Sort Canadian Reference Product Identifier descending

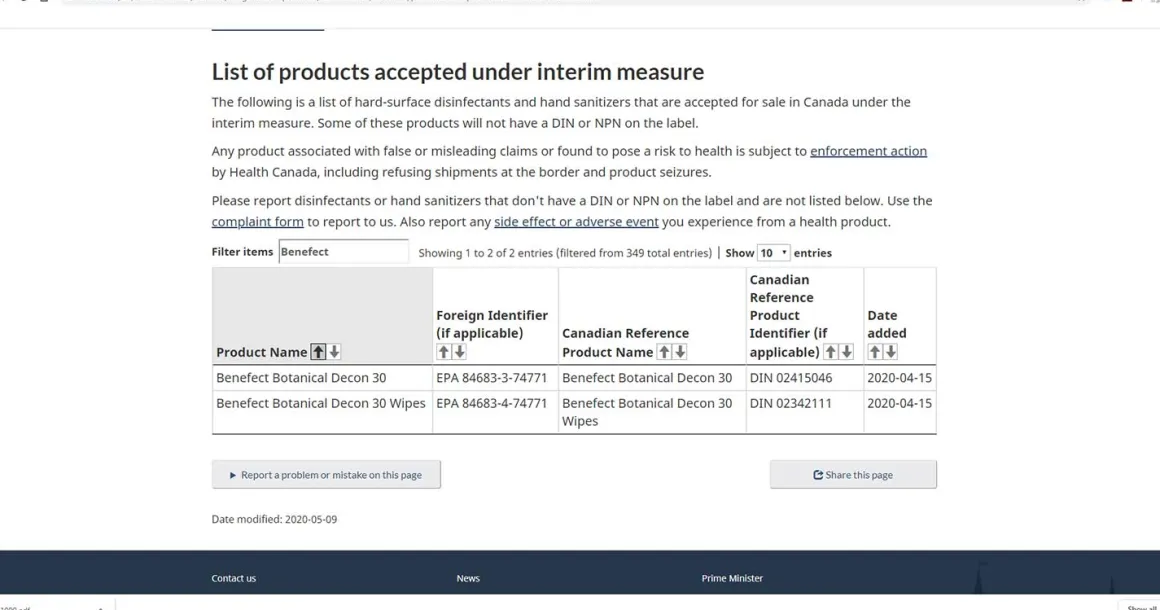click(846, 352)
